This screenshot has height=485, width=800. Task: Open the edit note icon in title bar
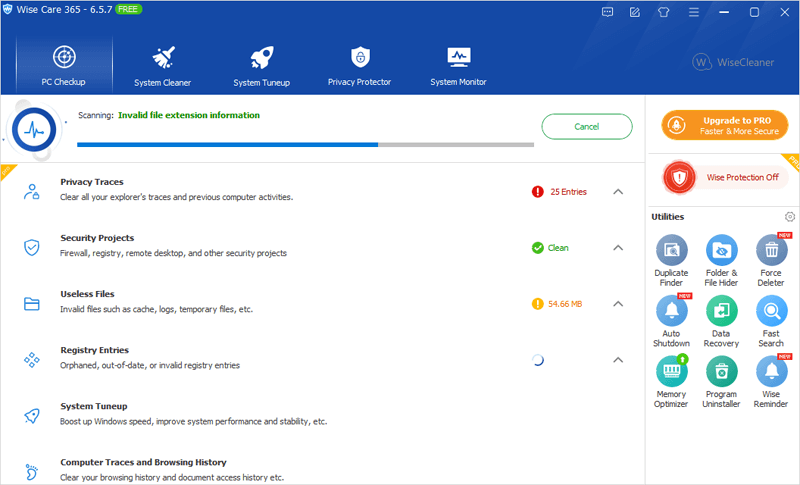click(635, 12)
